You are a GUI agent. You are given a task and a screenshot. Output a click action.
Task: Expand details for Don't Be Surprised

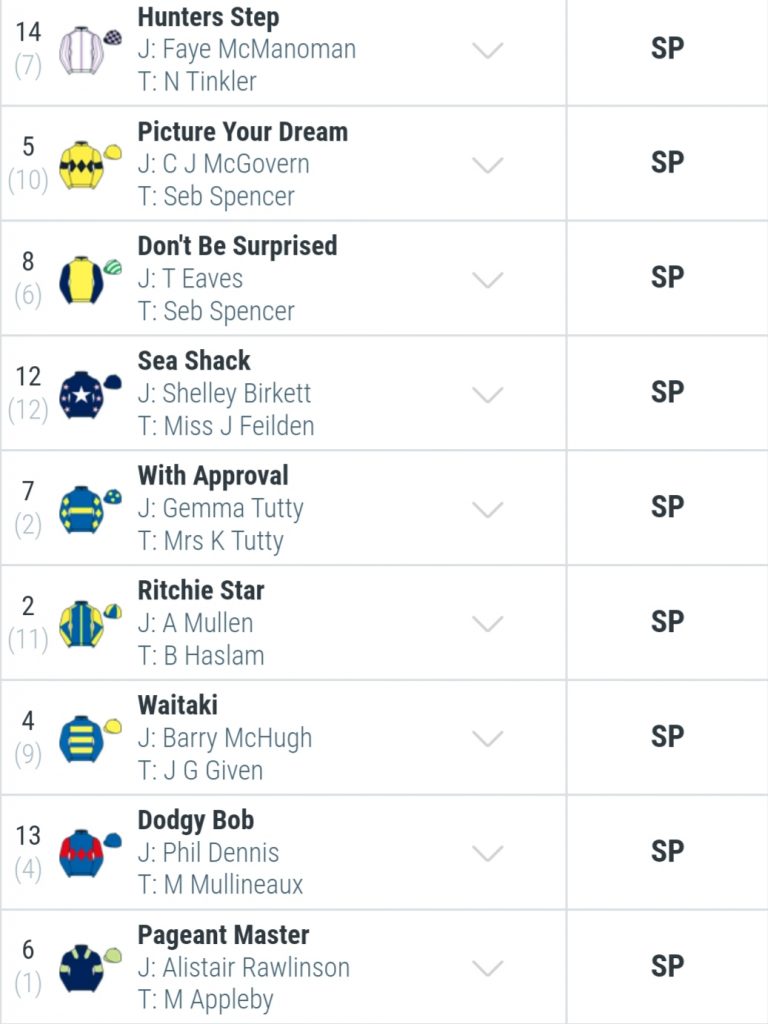coord(487,280)
